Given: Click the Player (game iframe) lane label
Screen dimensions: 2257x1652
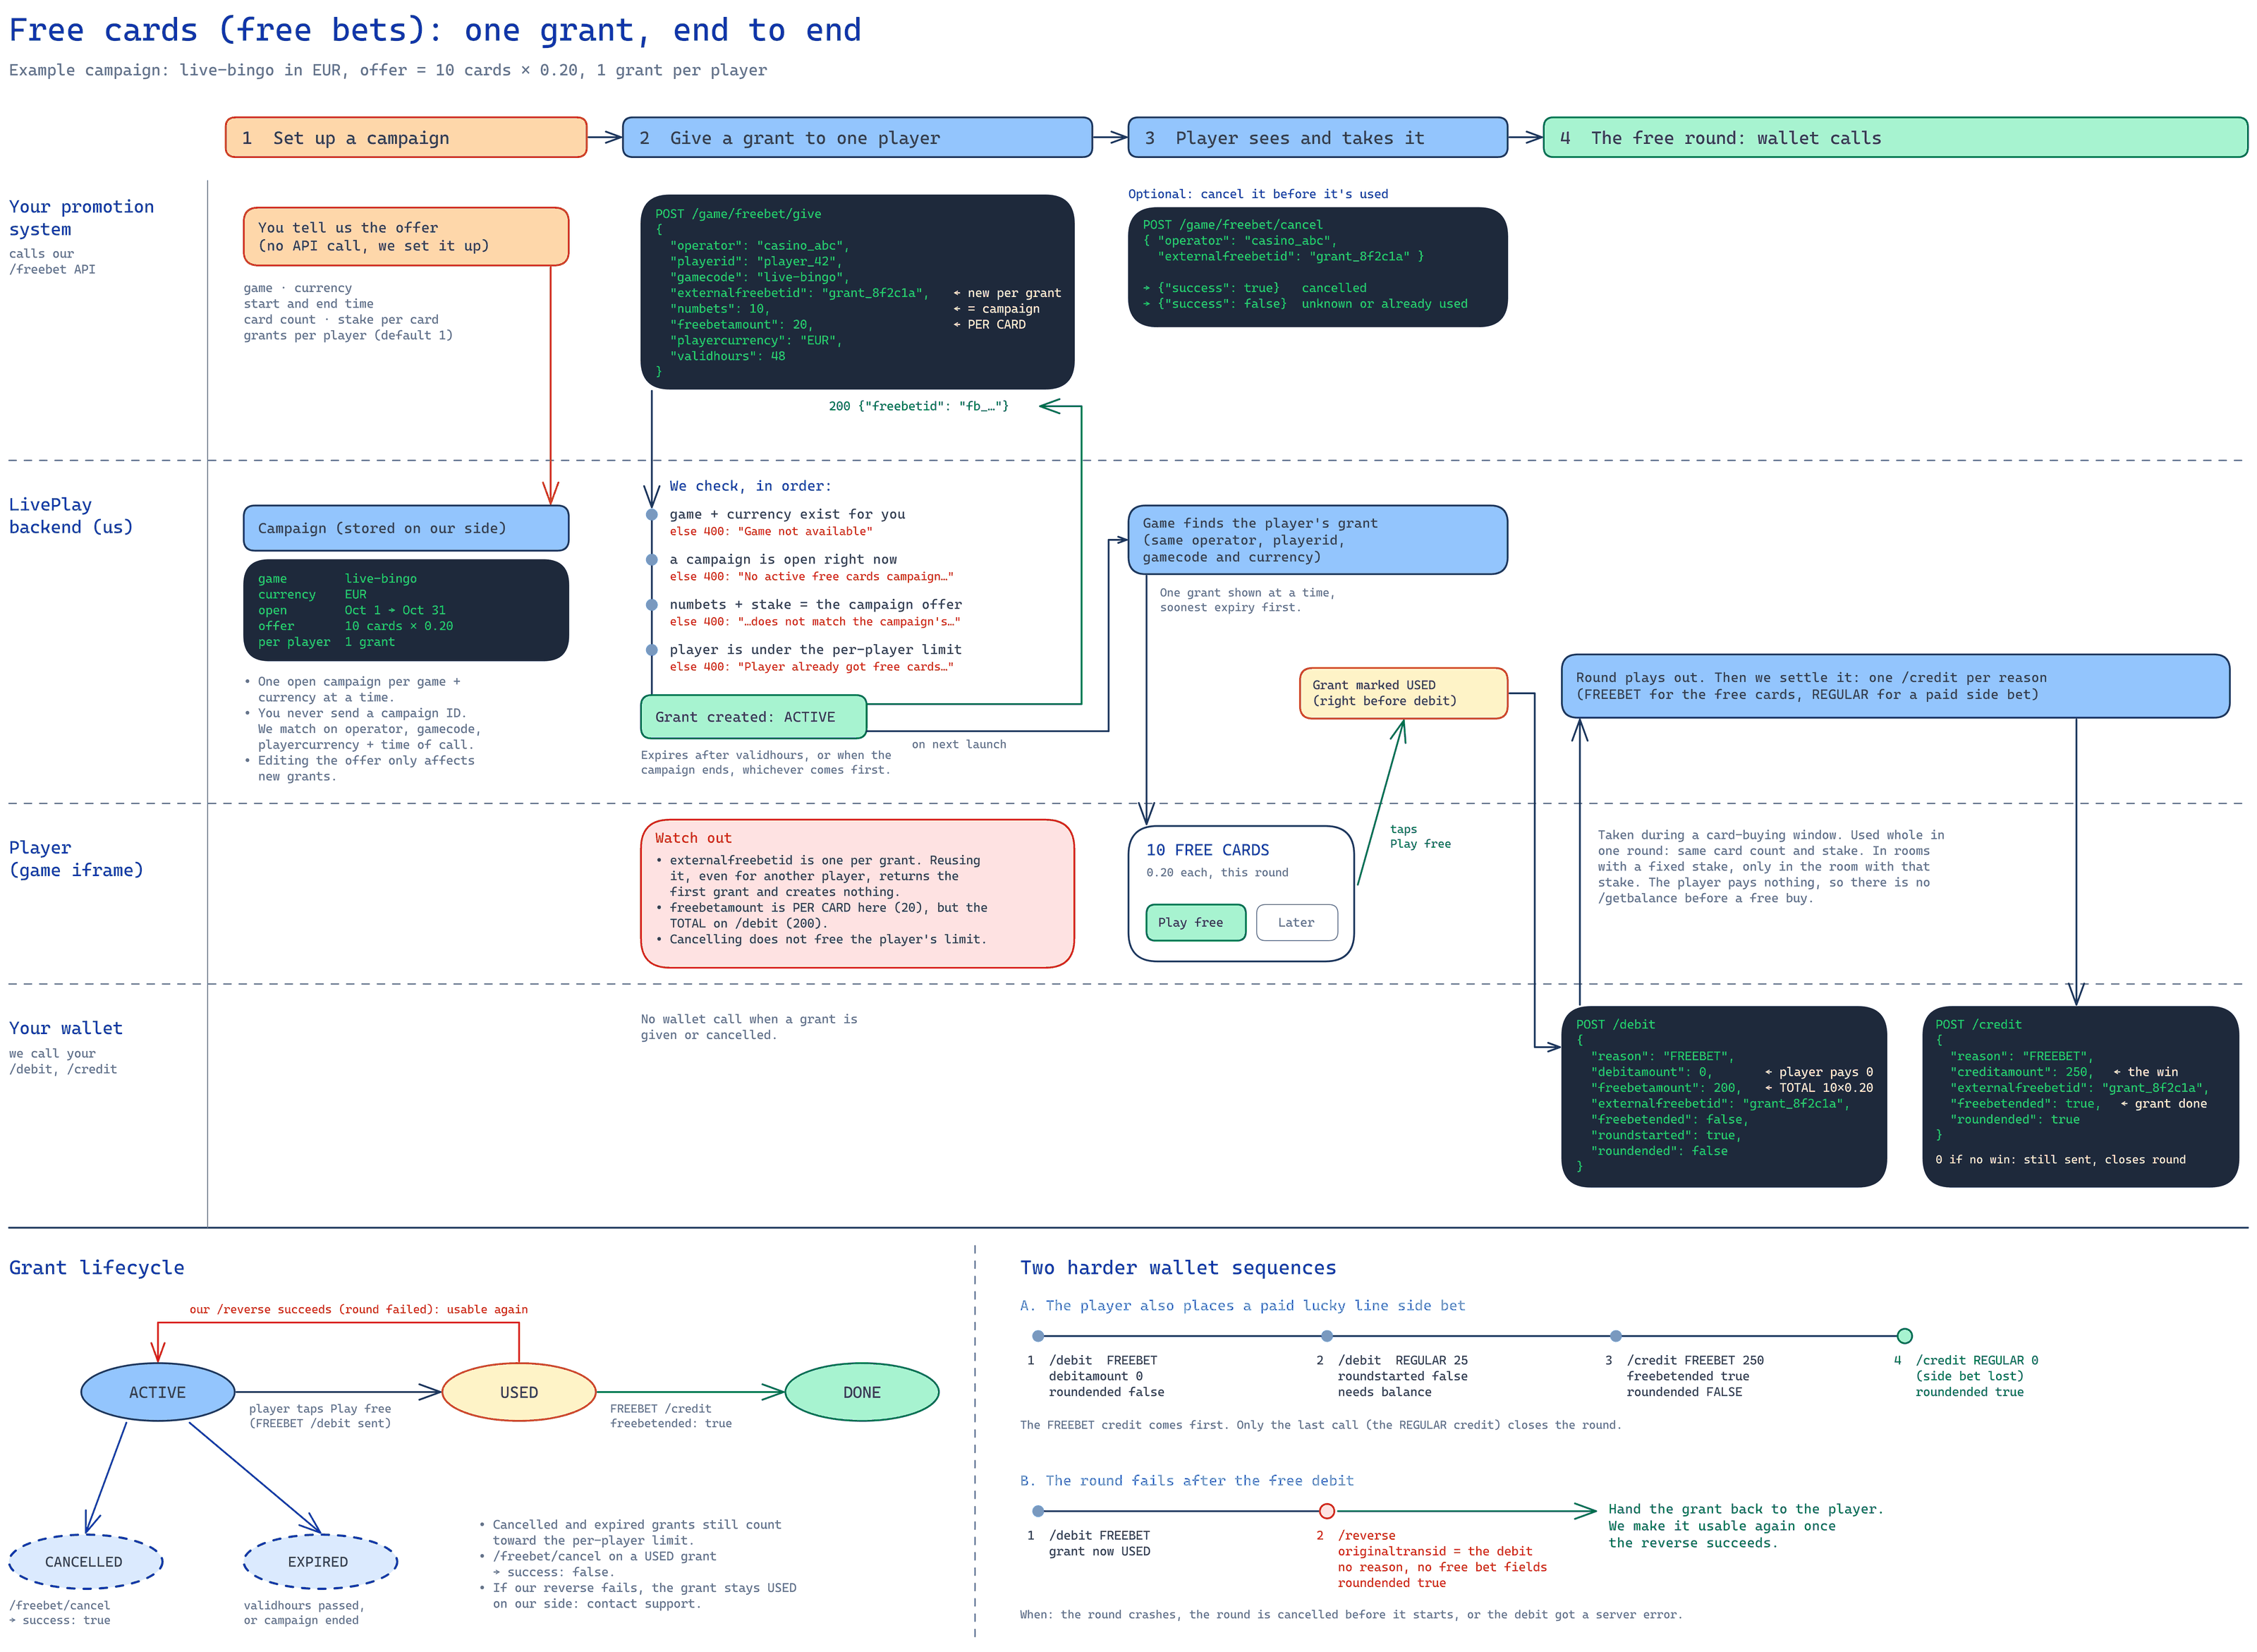Looking at the screenshot, I should click(x=76, y=859).
